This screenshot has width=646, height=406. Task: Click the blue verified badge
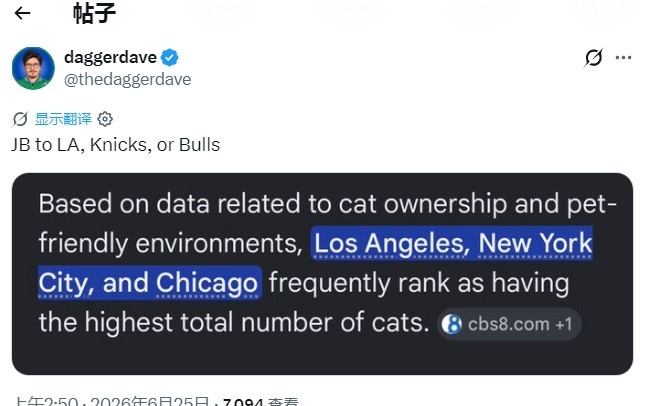click(x=170, y=57)
